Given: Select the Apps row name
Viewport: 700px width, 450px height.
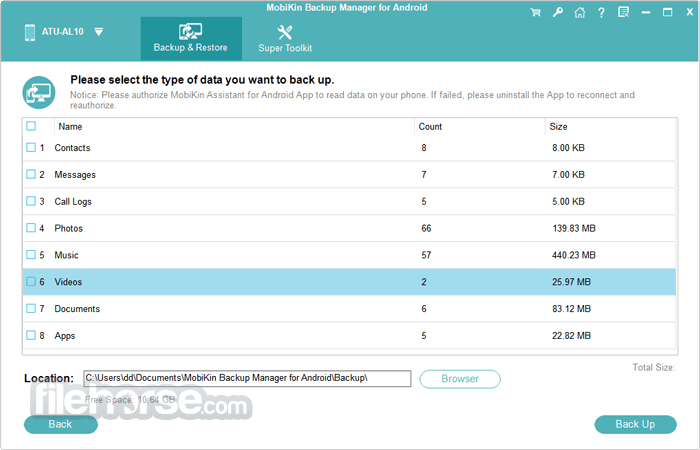Looking at the screenshot, I should point(65,336).
